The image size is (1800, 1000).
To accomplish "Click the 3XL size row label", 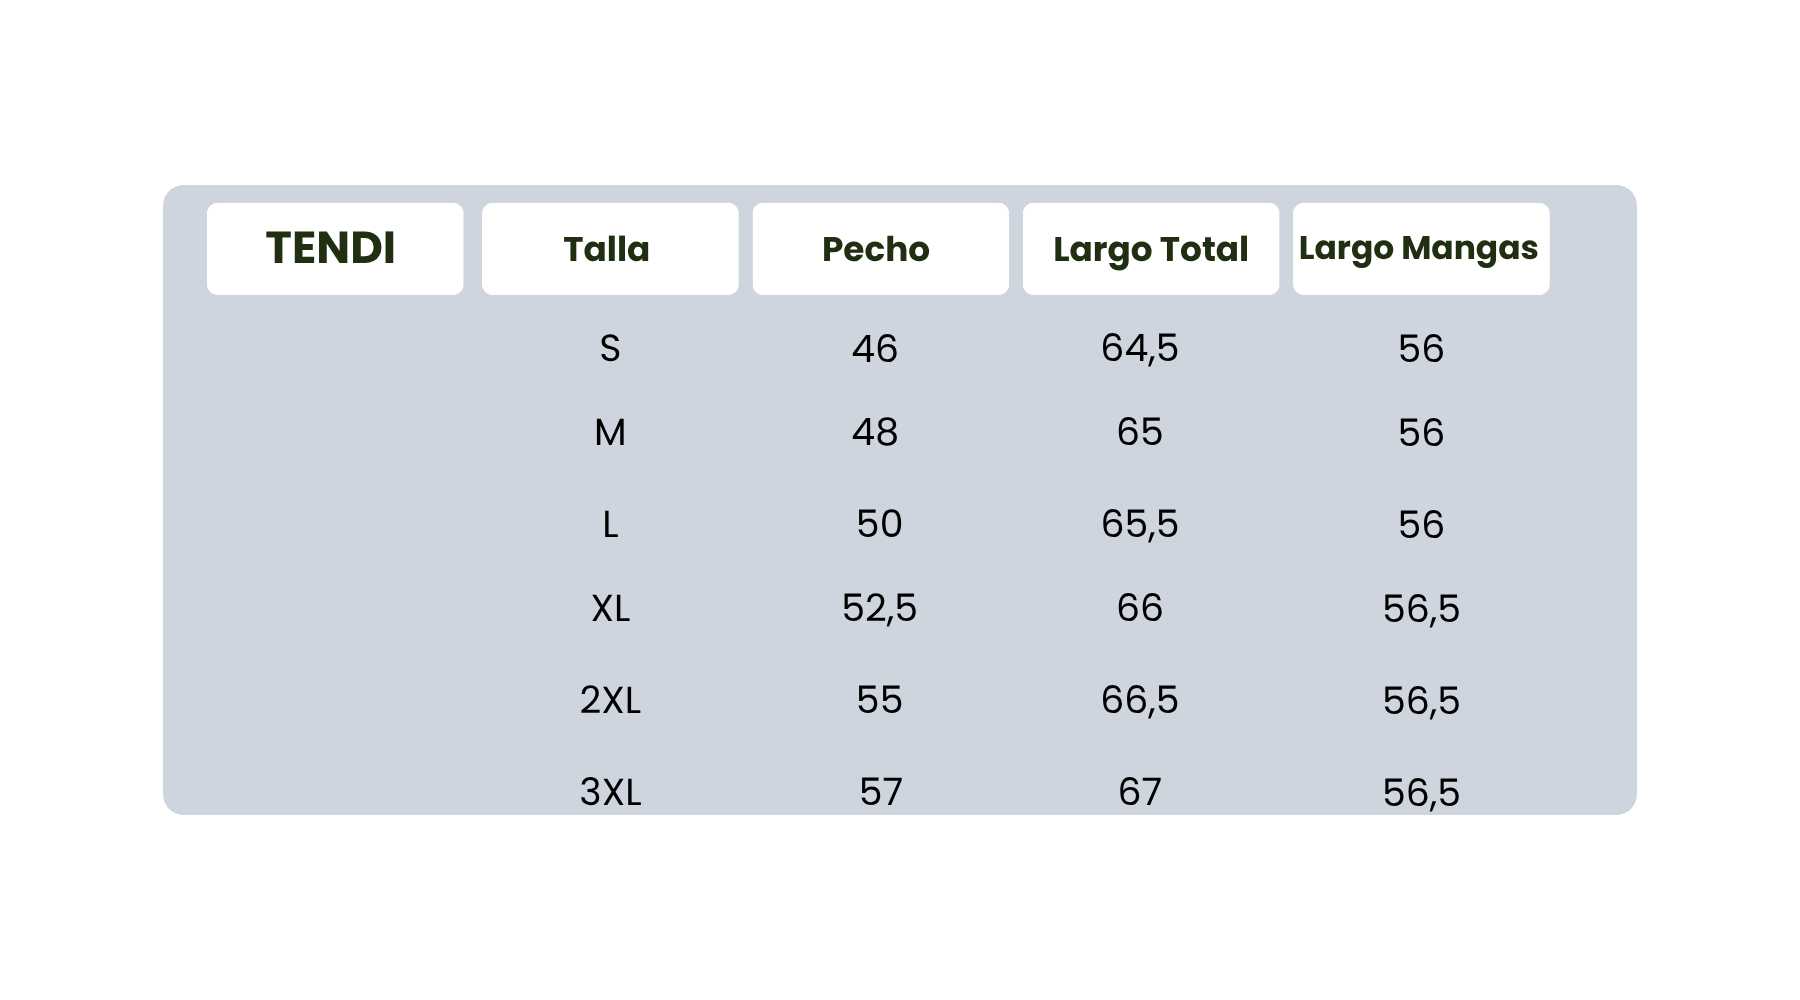I will coord(610,792).
